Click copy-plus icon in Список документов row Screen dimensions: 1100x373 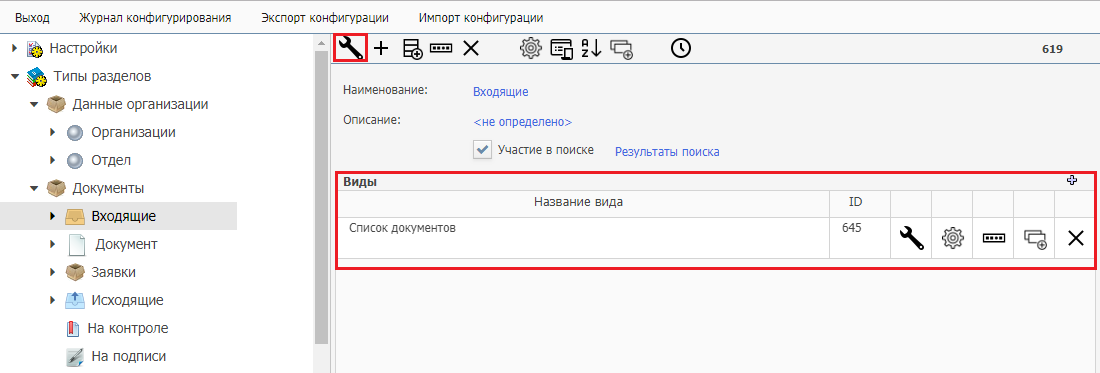pyautogui.click(x=1035, y=238)
